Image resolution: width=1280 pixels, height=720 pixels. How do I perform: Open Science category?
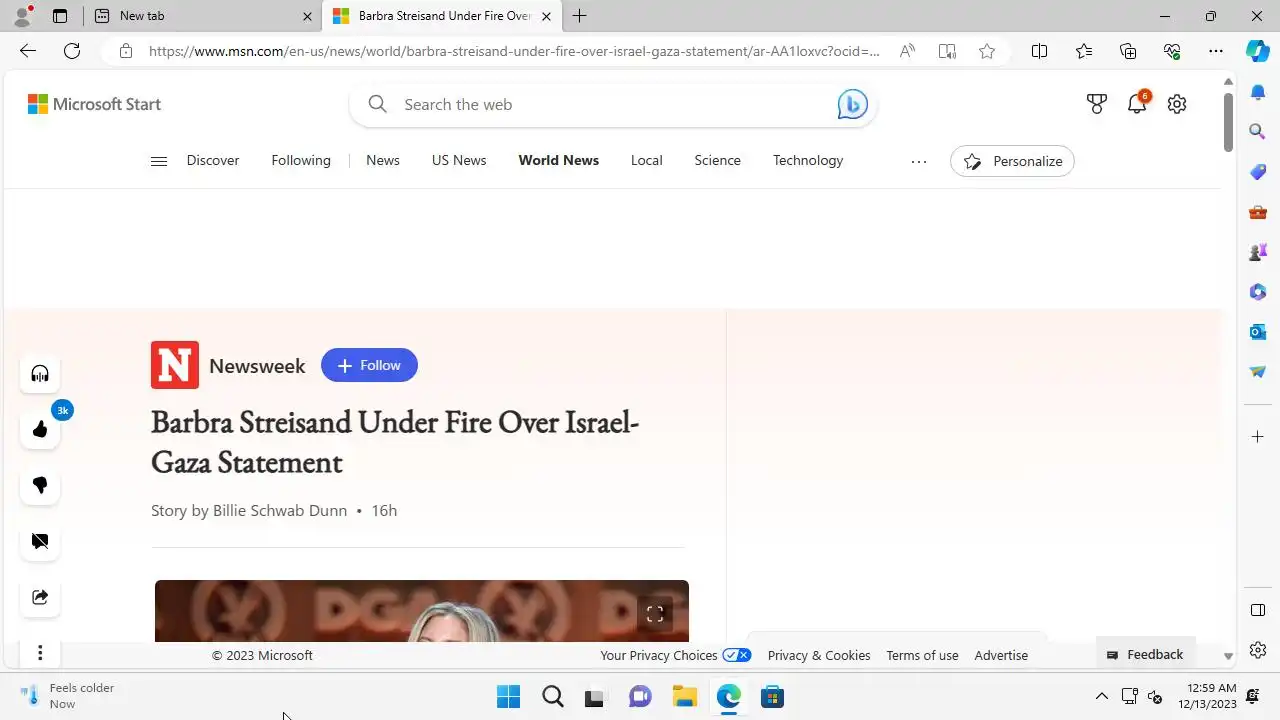[x=718, y=160]
